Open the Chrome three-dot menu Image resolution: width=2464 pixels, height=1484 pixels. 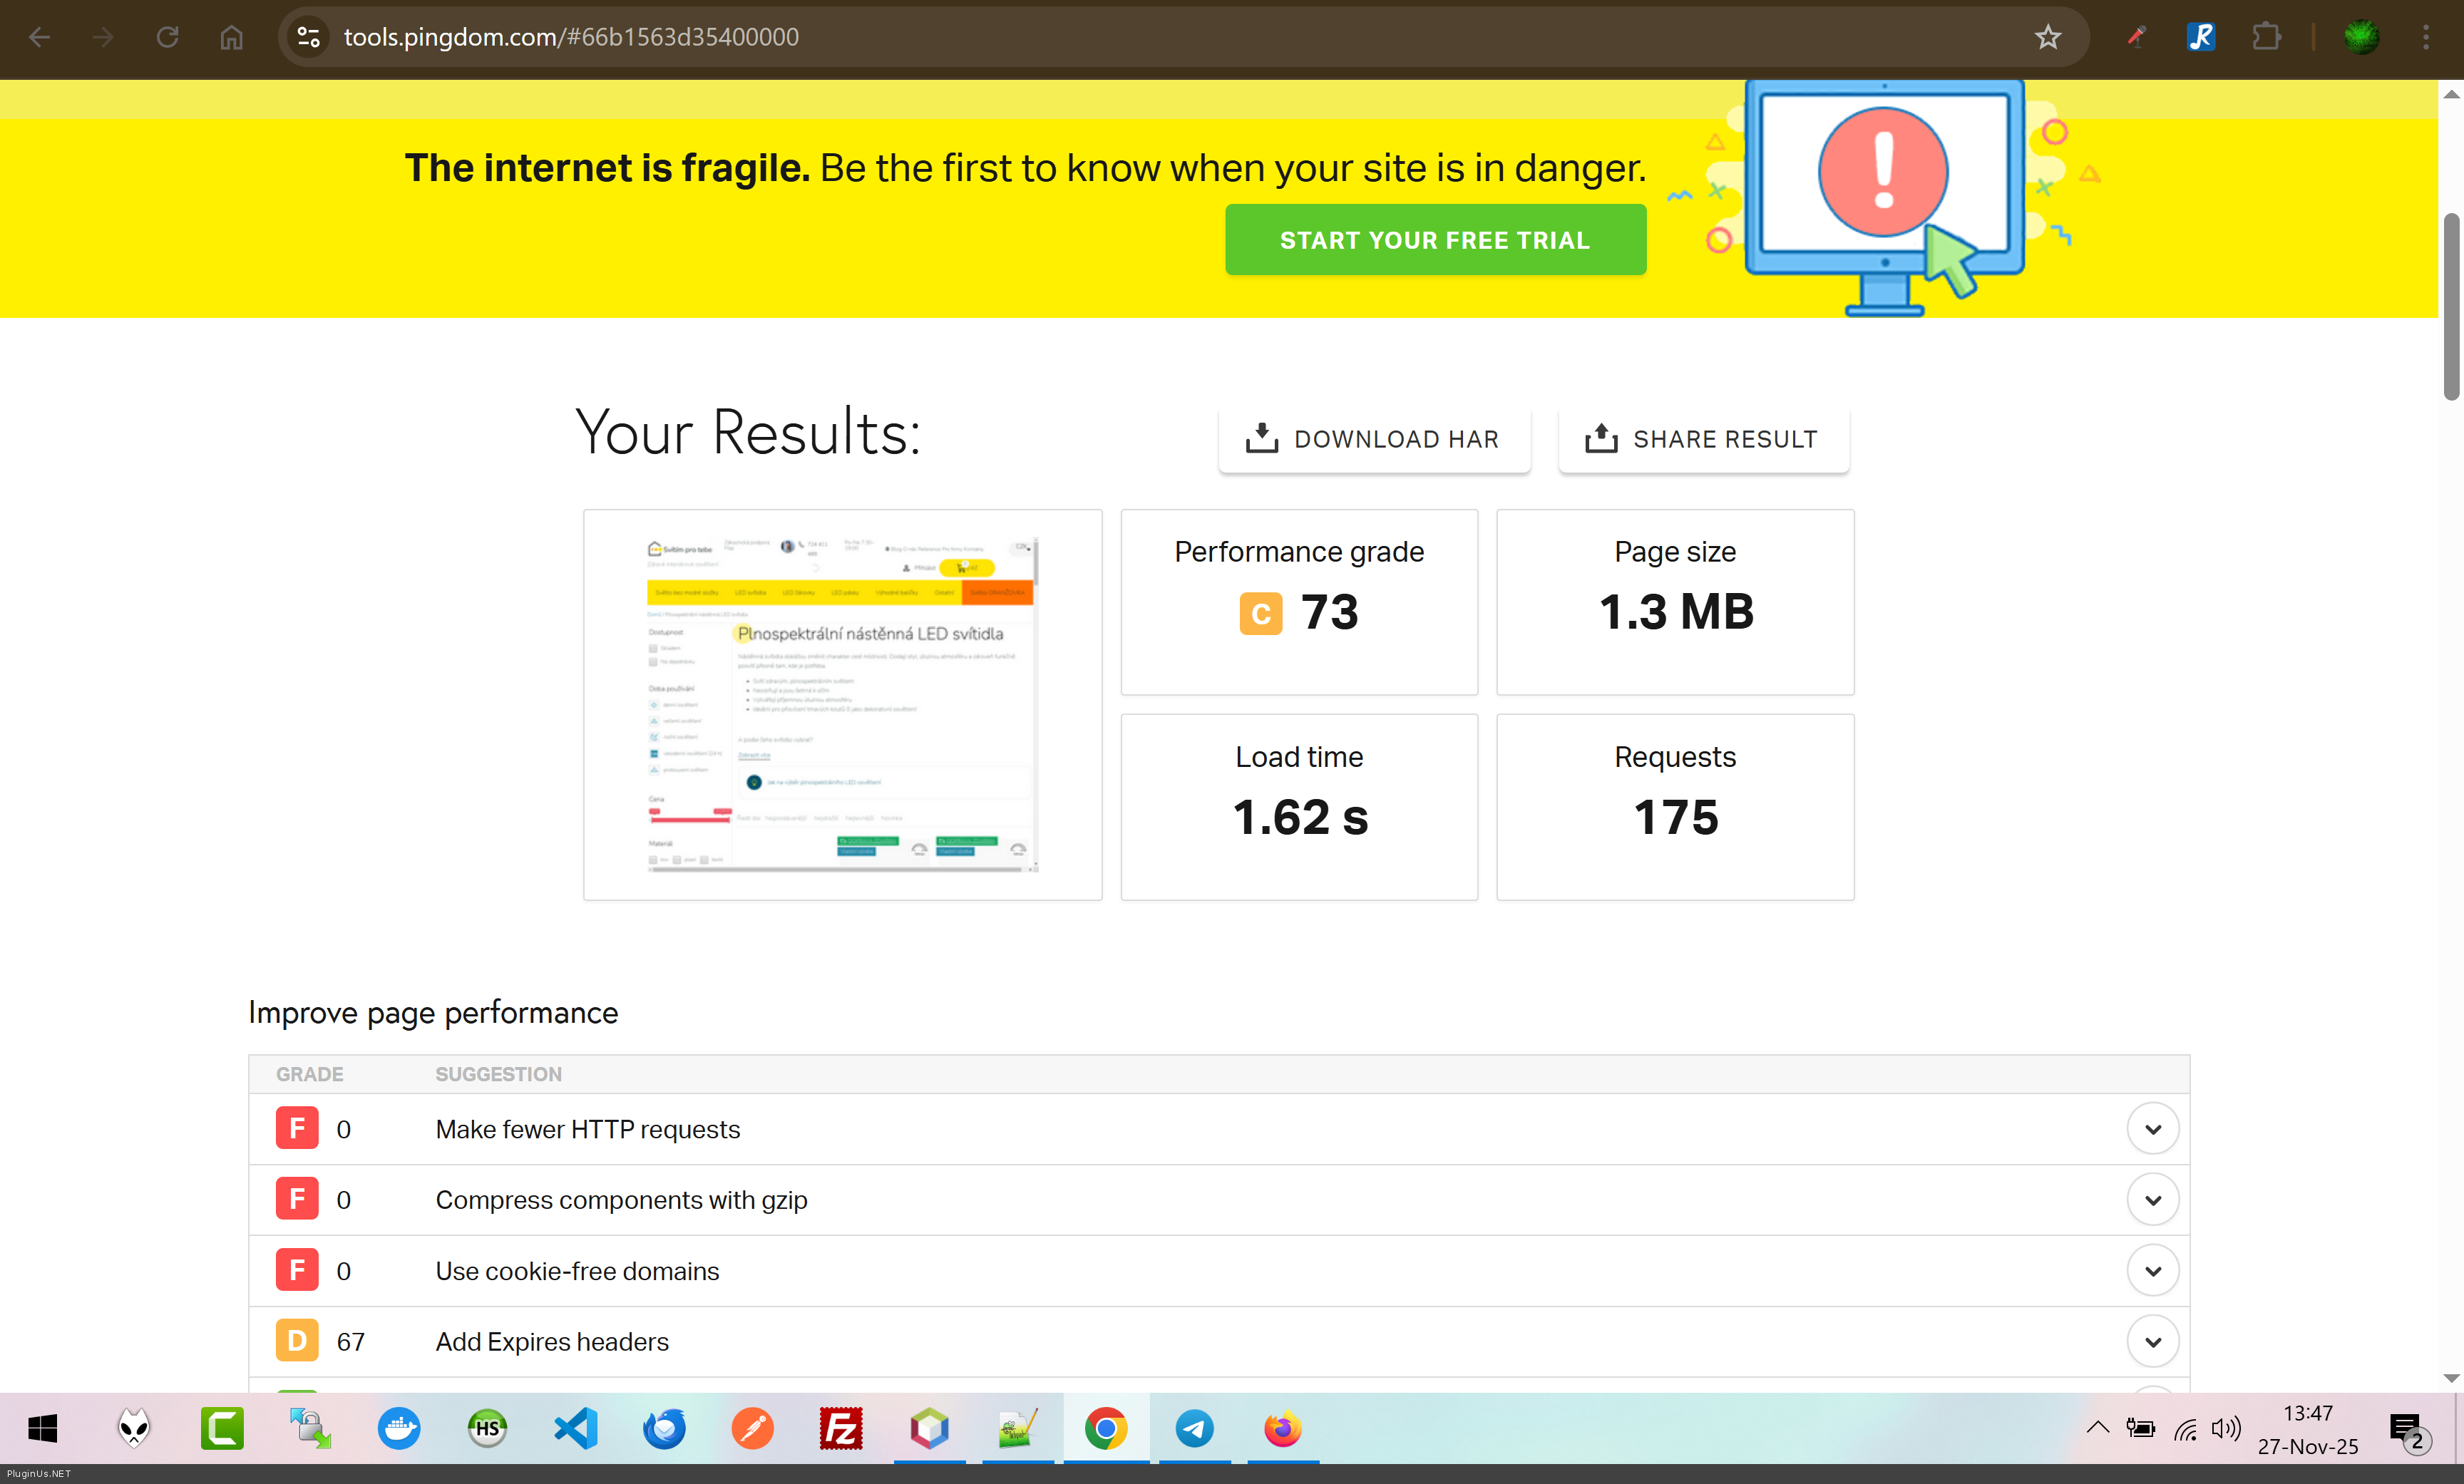coord(2425,37)
